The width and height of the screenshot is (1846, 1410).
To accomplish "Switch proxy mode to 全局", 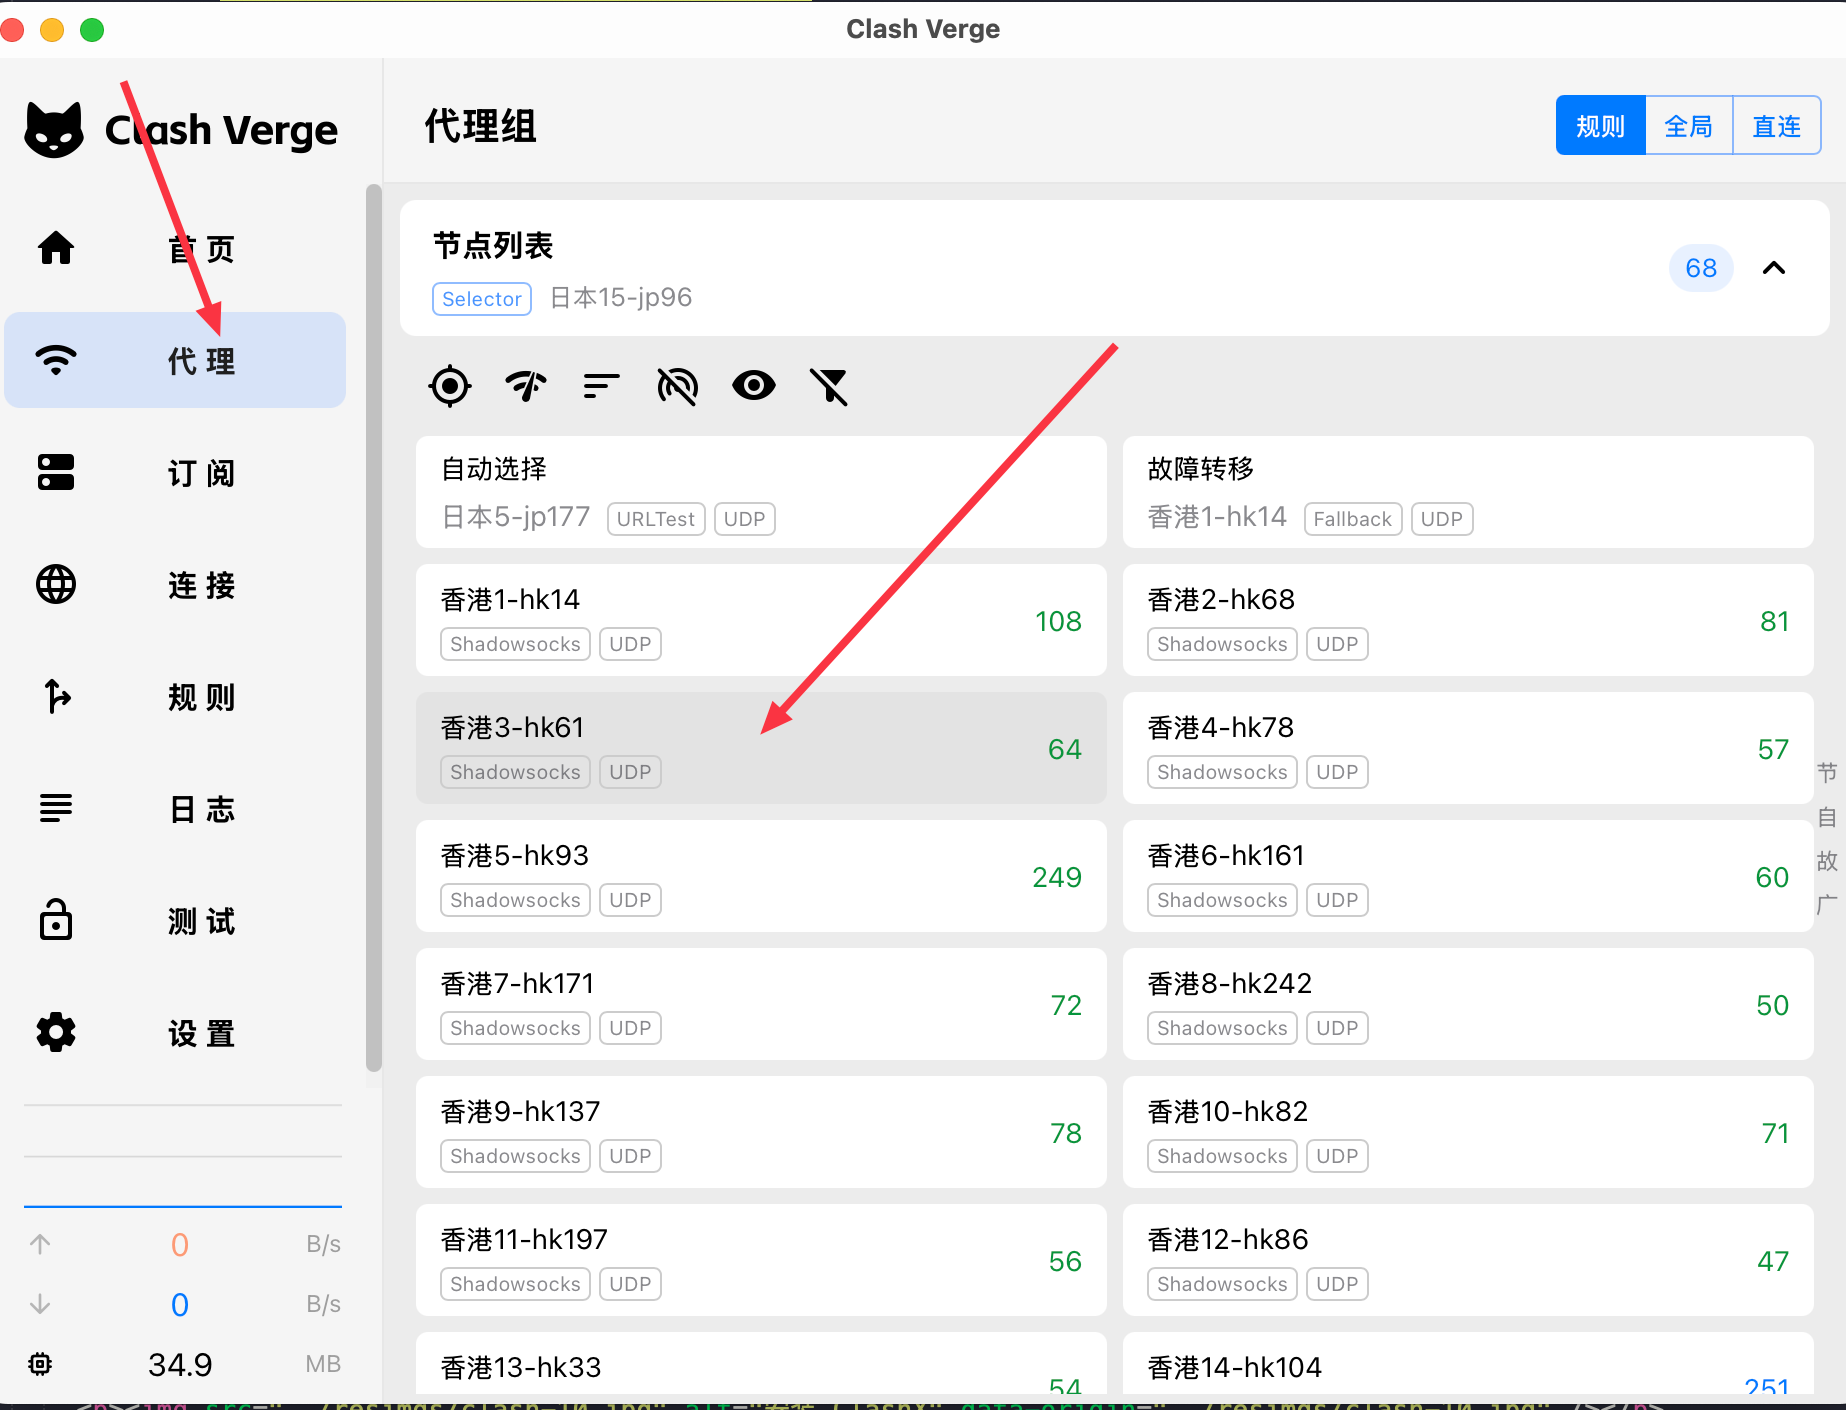I will (x=1688, y=126).
